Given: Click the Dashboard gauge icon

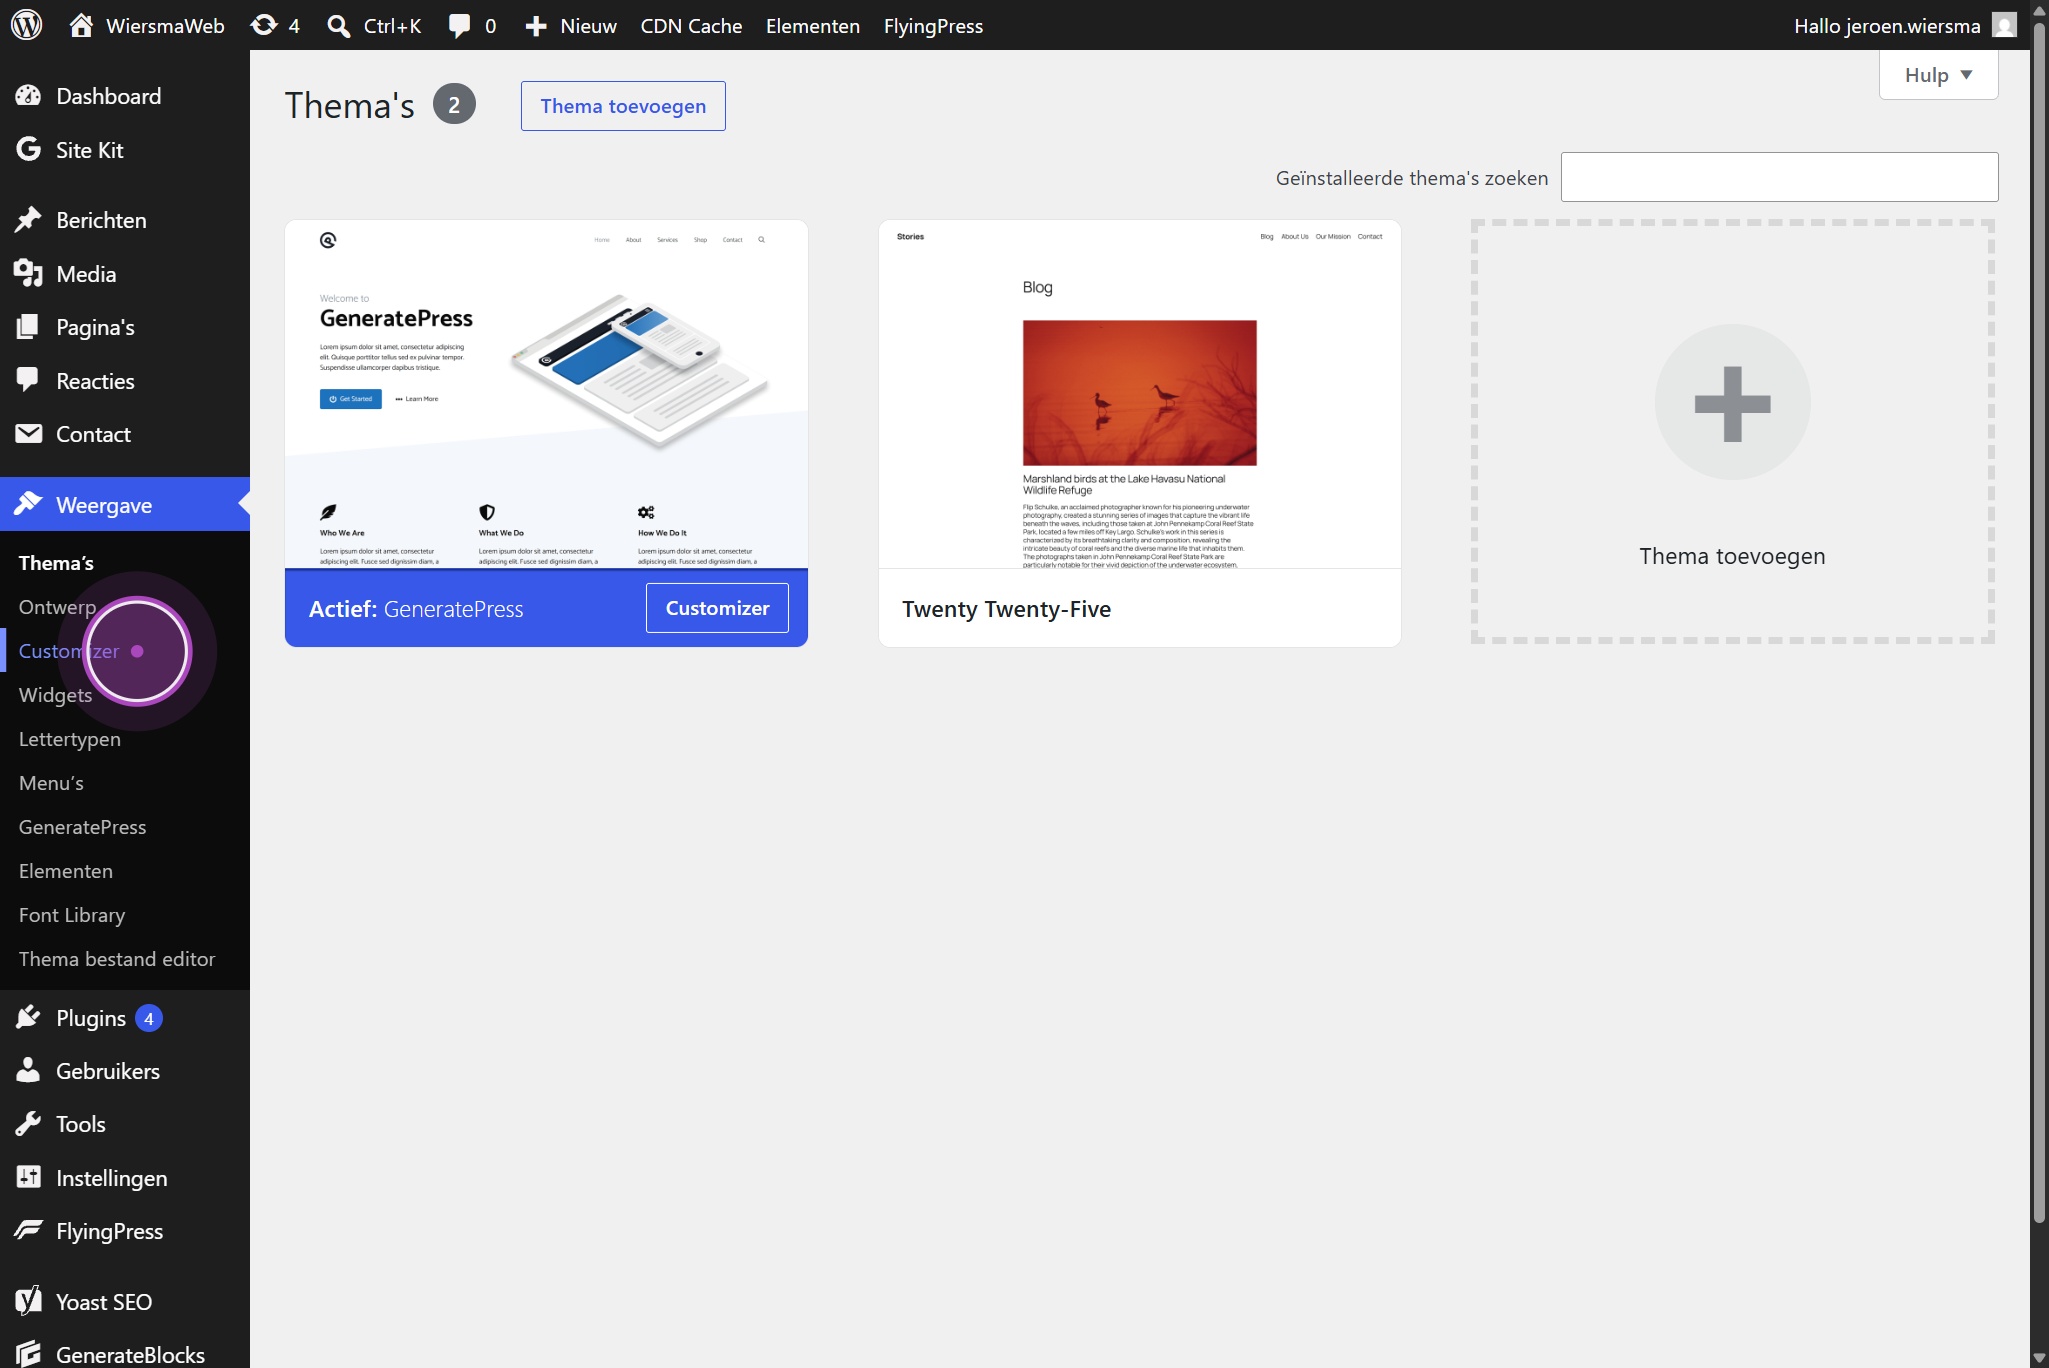Looking at the screenshot, I should [28, 96].
